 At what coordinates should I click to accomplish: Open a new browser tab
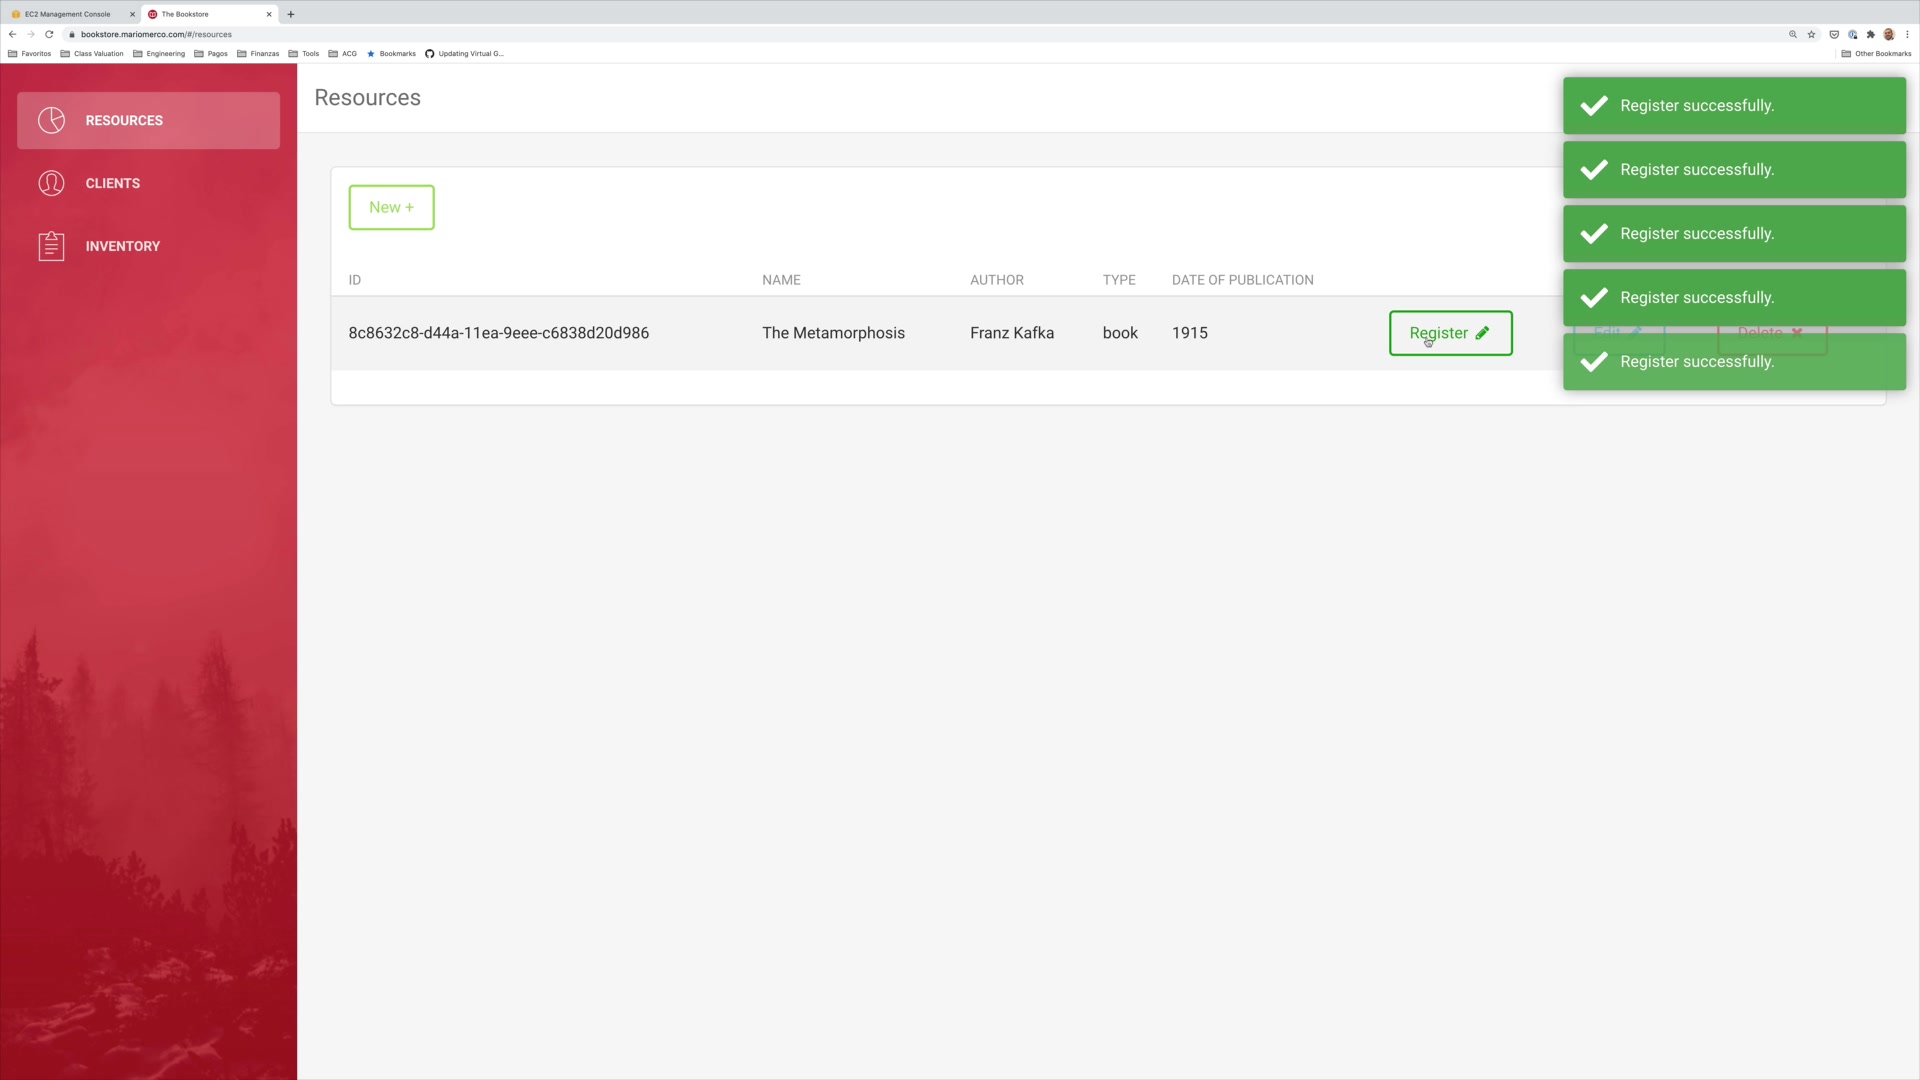tap(291, 14)
